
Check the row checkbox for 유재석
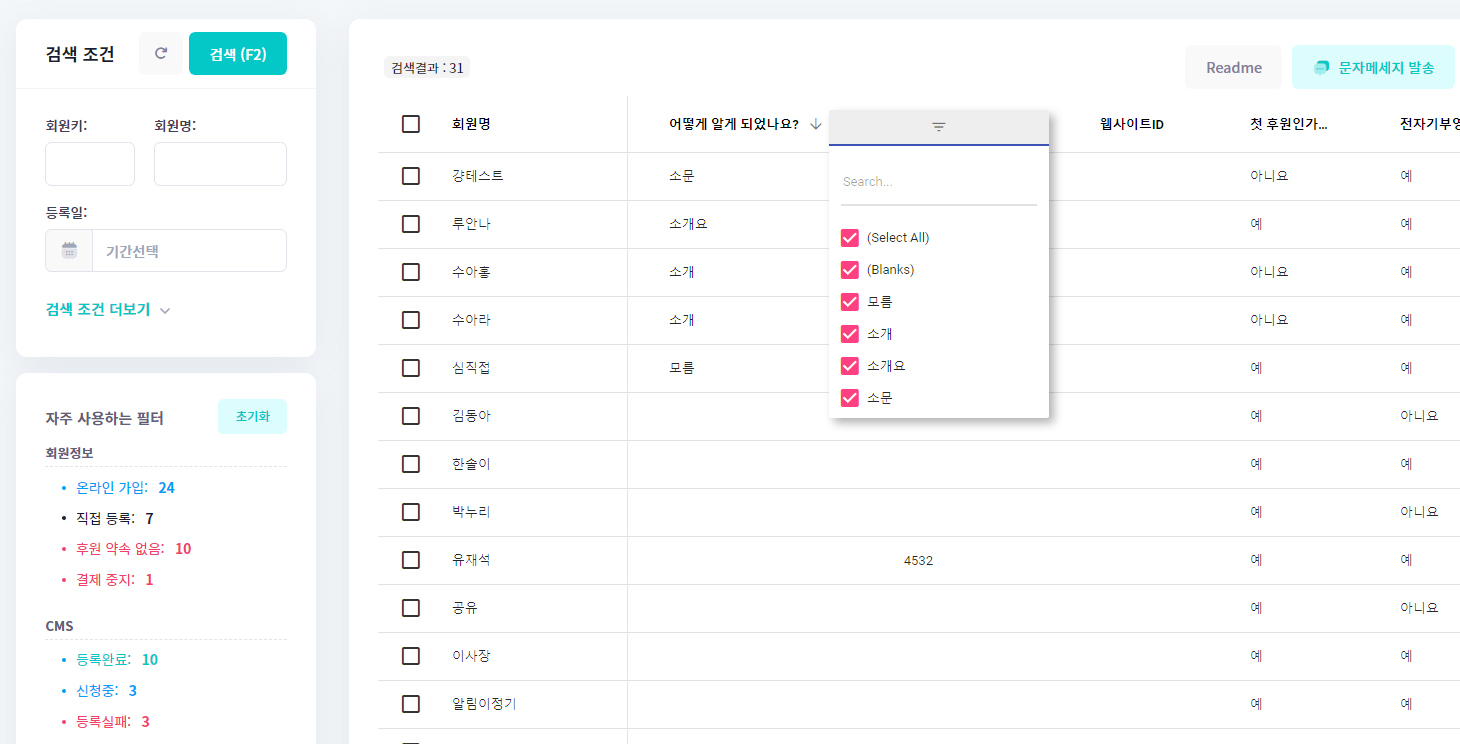pyautogui.click(x=411, y=560)
